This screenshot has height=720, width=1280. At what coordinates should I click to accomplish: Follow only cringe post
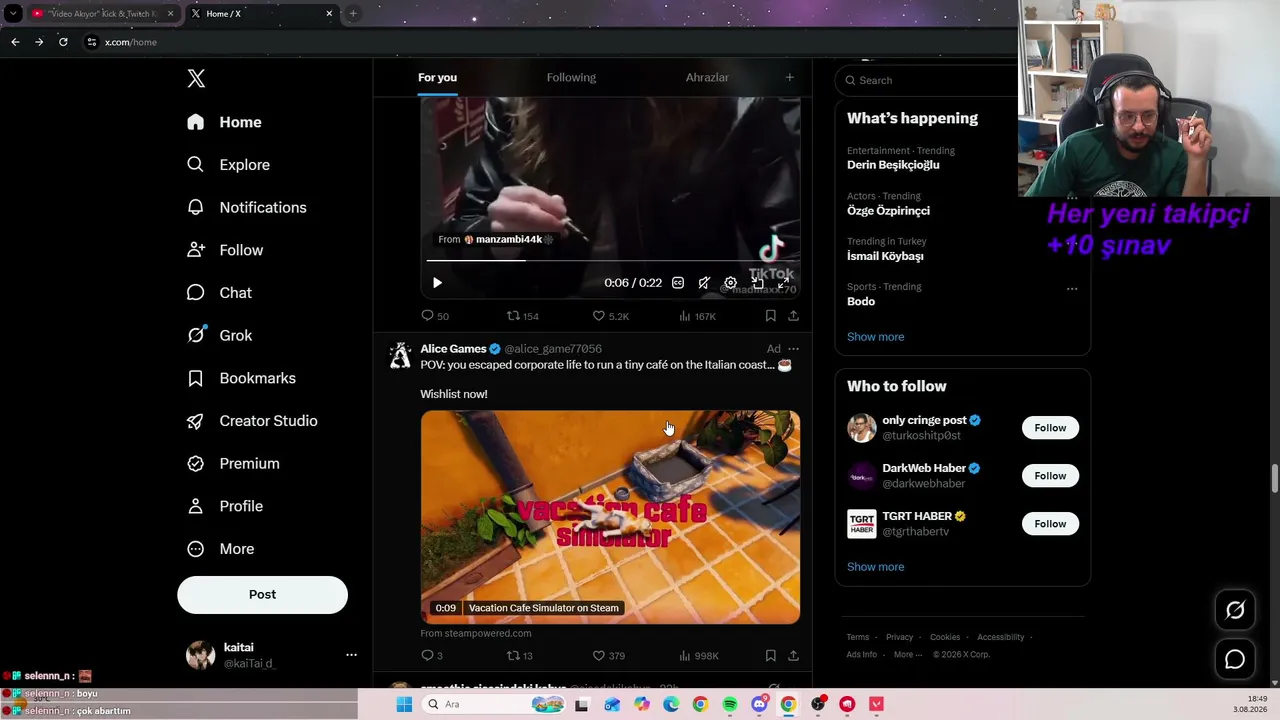coord(1050,428)
